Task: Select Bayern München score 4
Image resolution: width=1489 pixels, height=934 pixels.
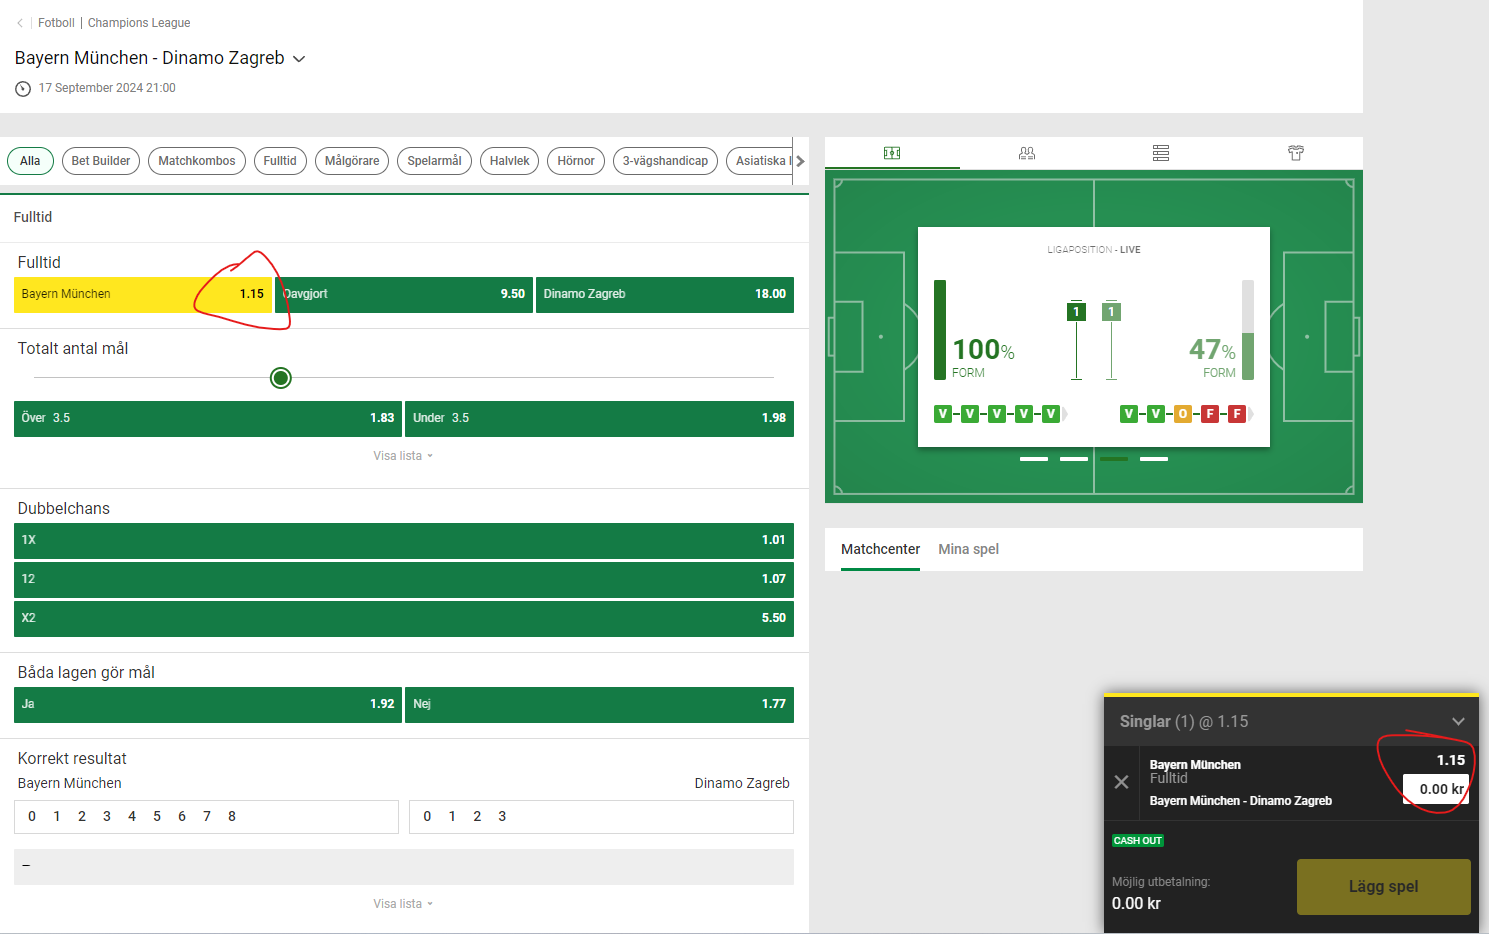Action: pyautogui.click(x=132, y=817)
